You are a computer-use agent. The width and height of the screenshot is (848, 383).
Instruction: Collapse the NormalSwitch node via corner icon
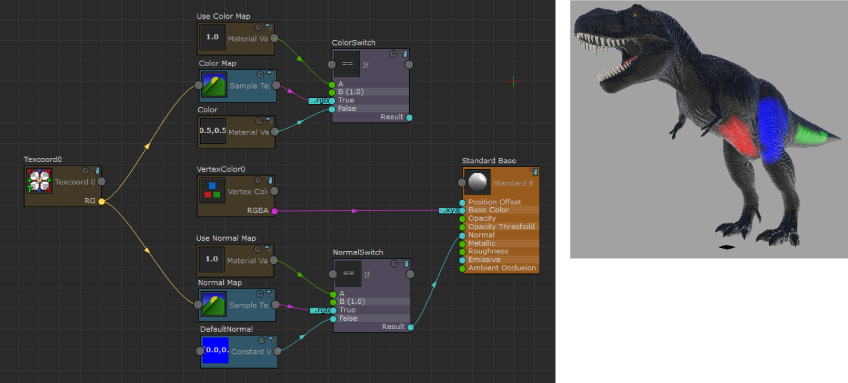[x=406, y=263]
